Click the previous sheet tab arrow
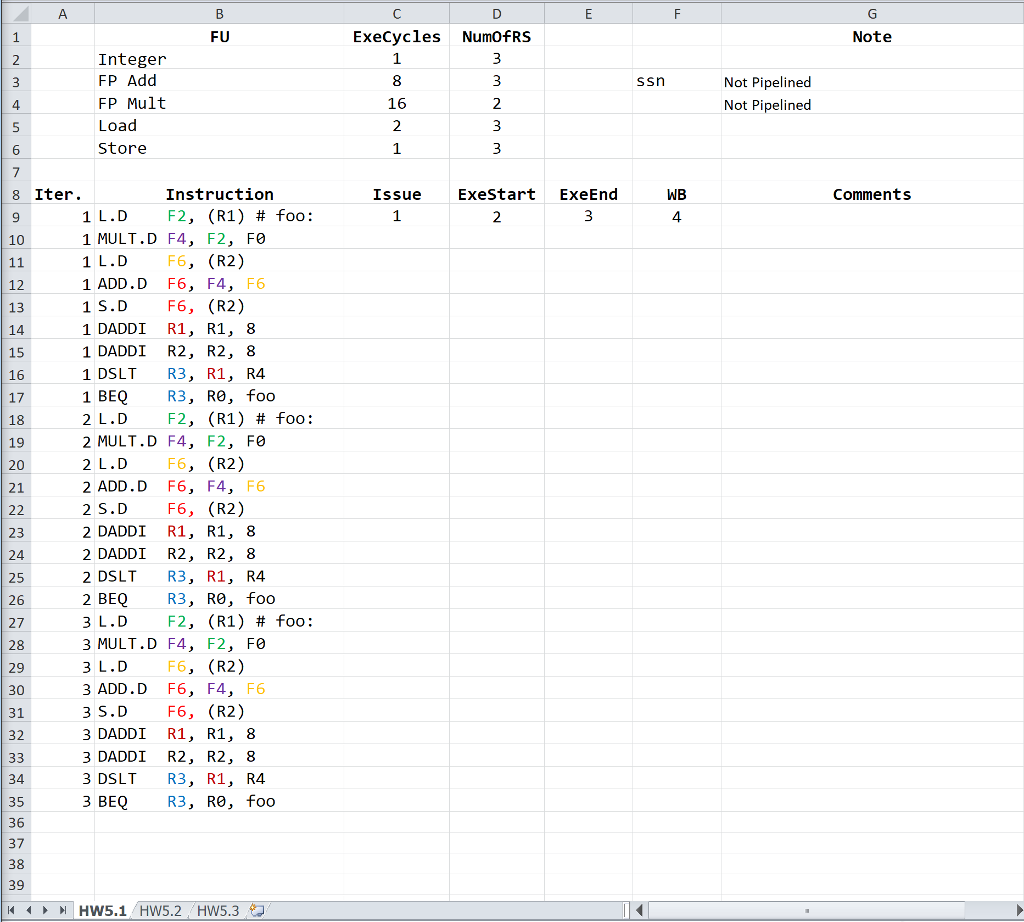Image resolution: width=1024 pixels, height=922 pixels. click(x=29, y=910)
